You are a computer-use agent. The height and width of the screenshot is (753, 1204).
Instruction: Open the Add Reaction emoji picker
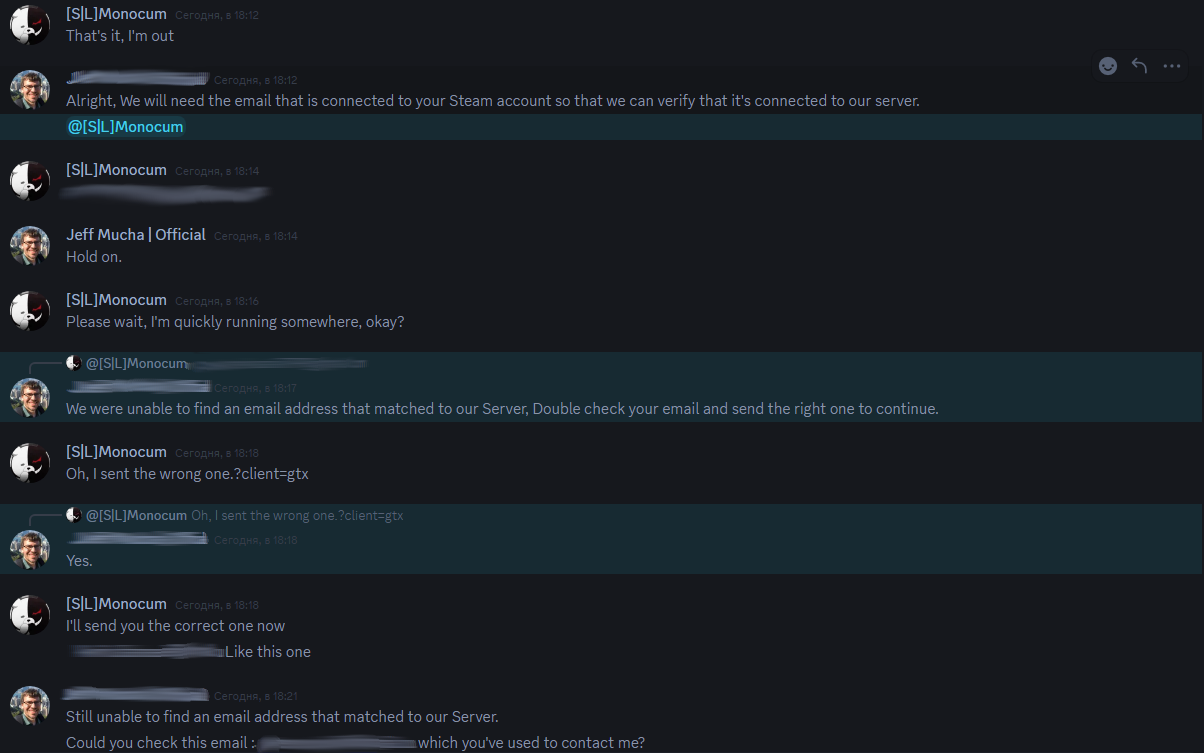point(1108,66)
